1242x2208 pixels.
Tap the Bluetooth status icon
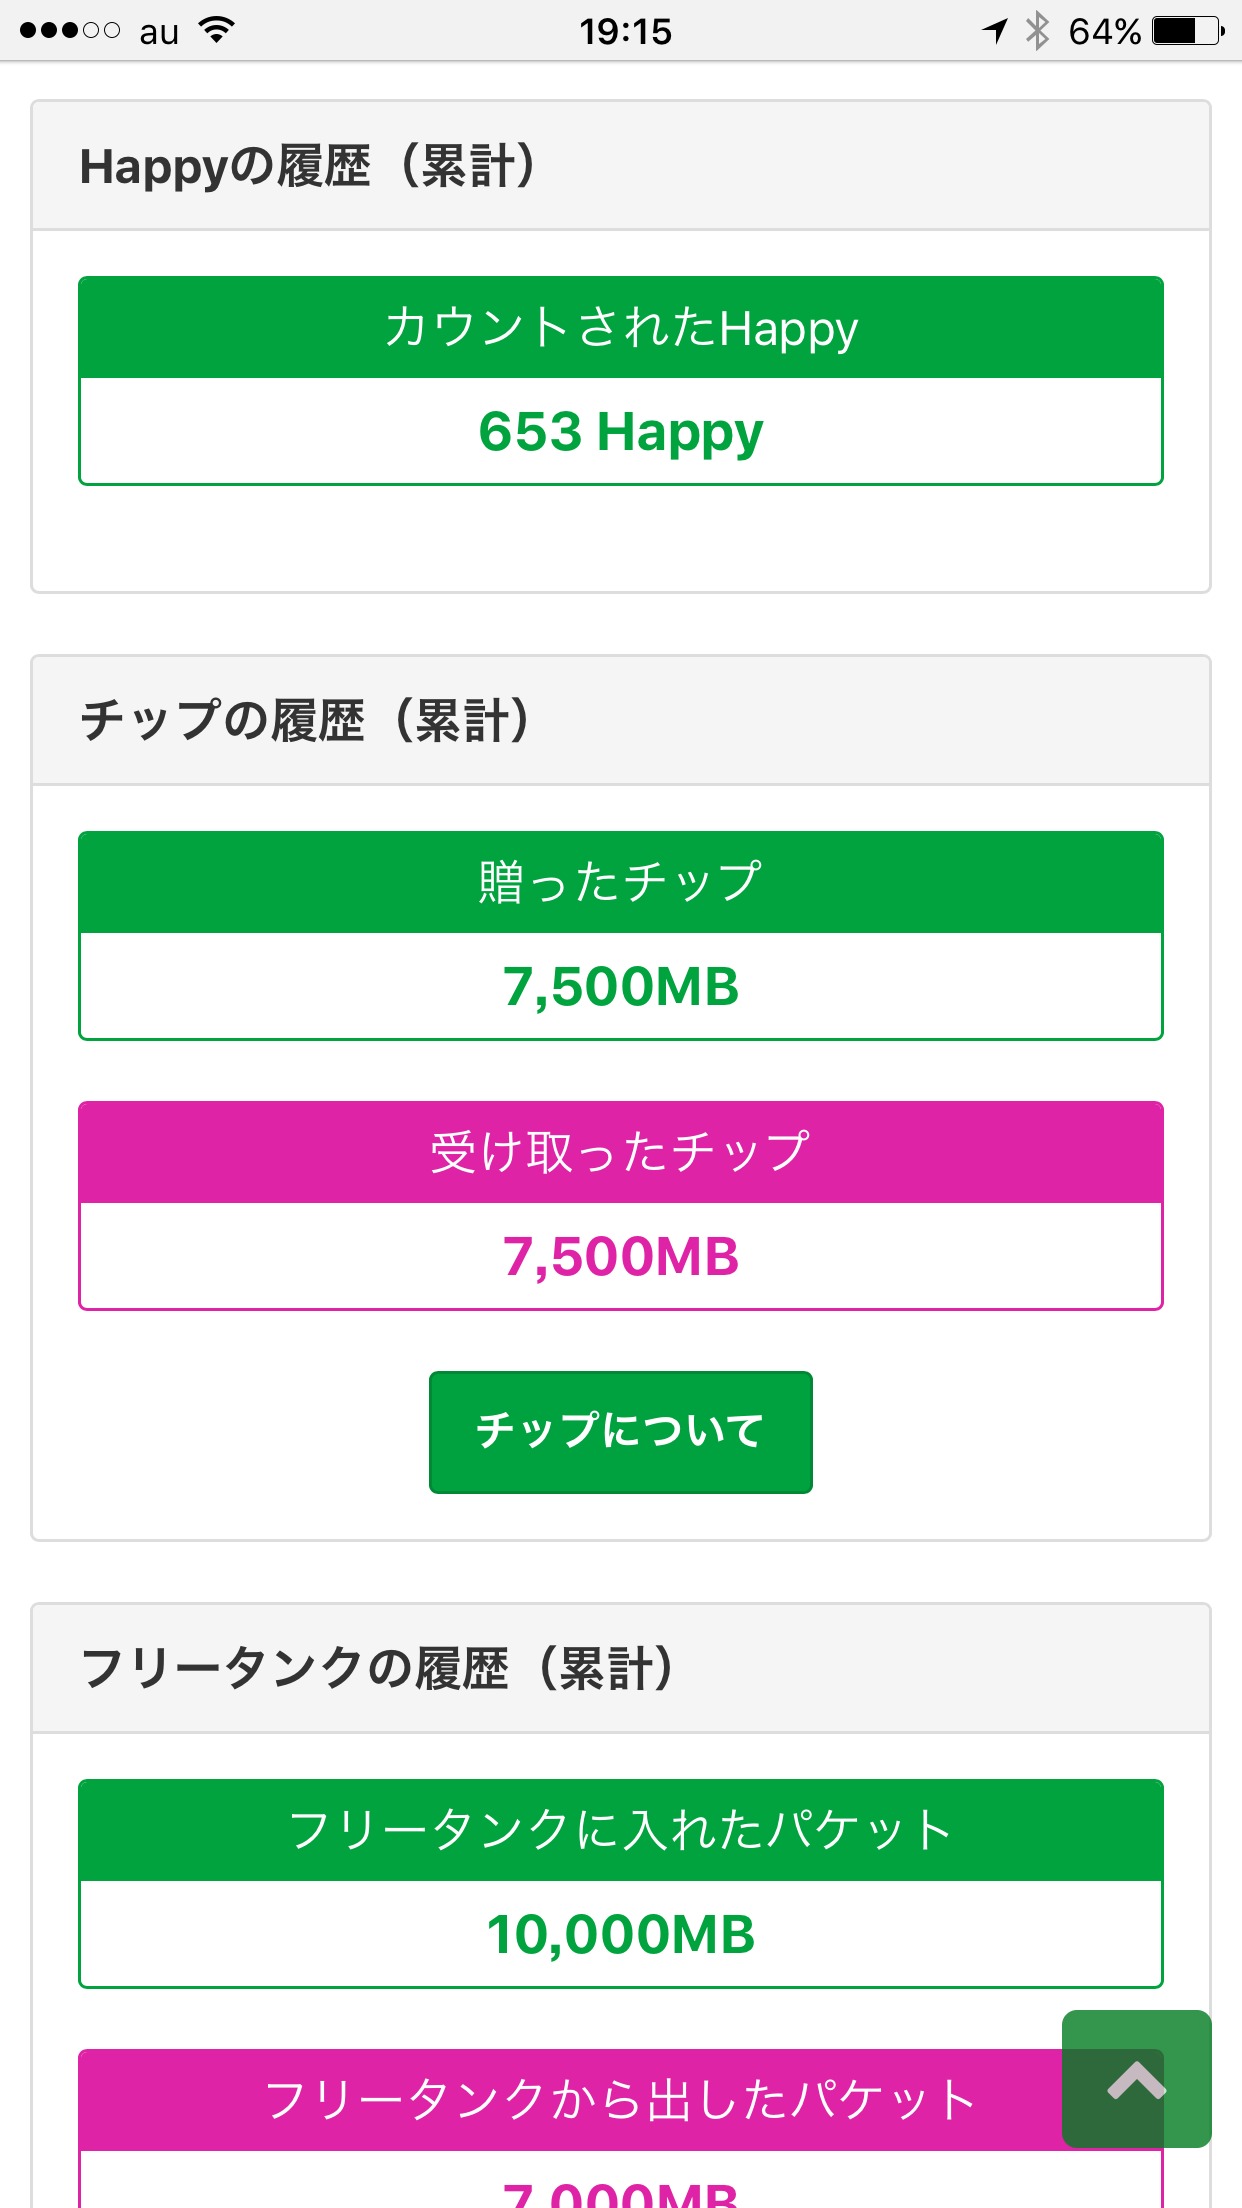[1038, 31]
